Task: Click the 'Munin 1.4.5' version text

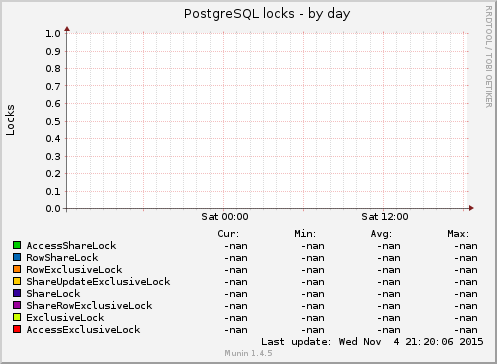Action: pyautogui.click(x=248, y=353)
